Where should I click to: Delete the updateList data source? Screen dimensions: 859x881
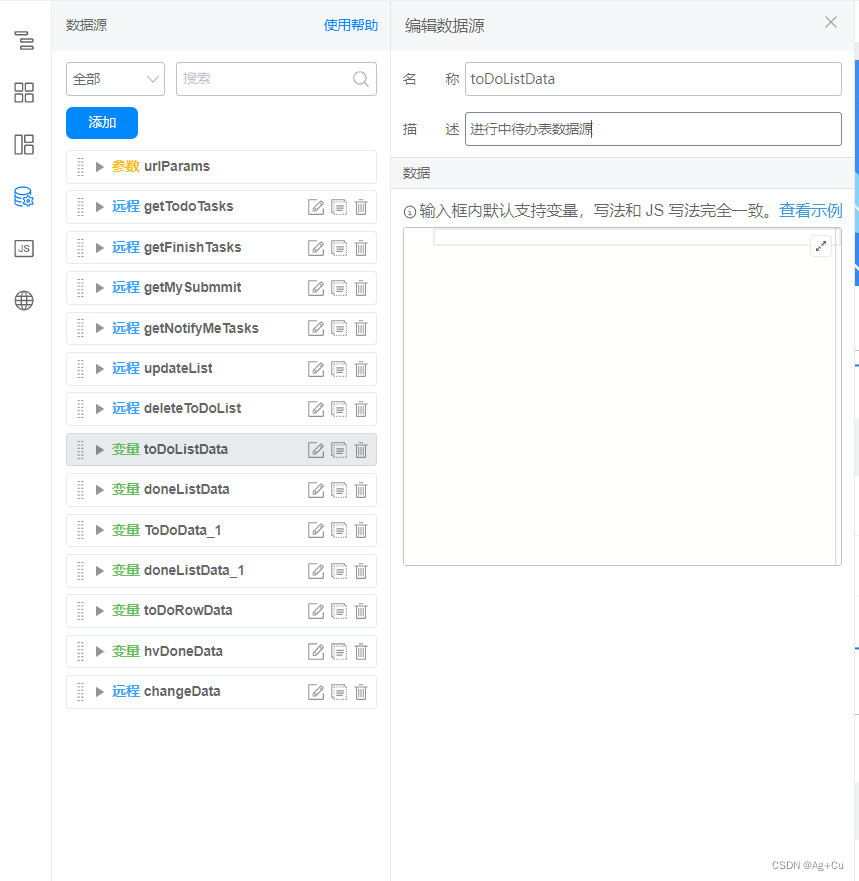tap(361, 369)
